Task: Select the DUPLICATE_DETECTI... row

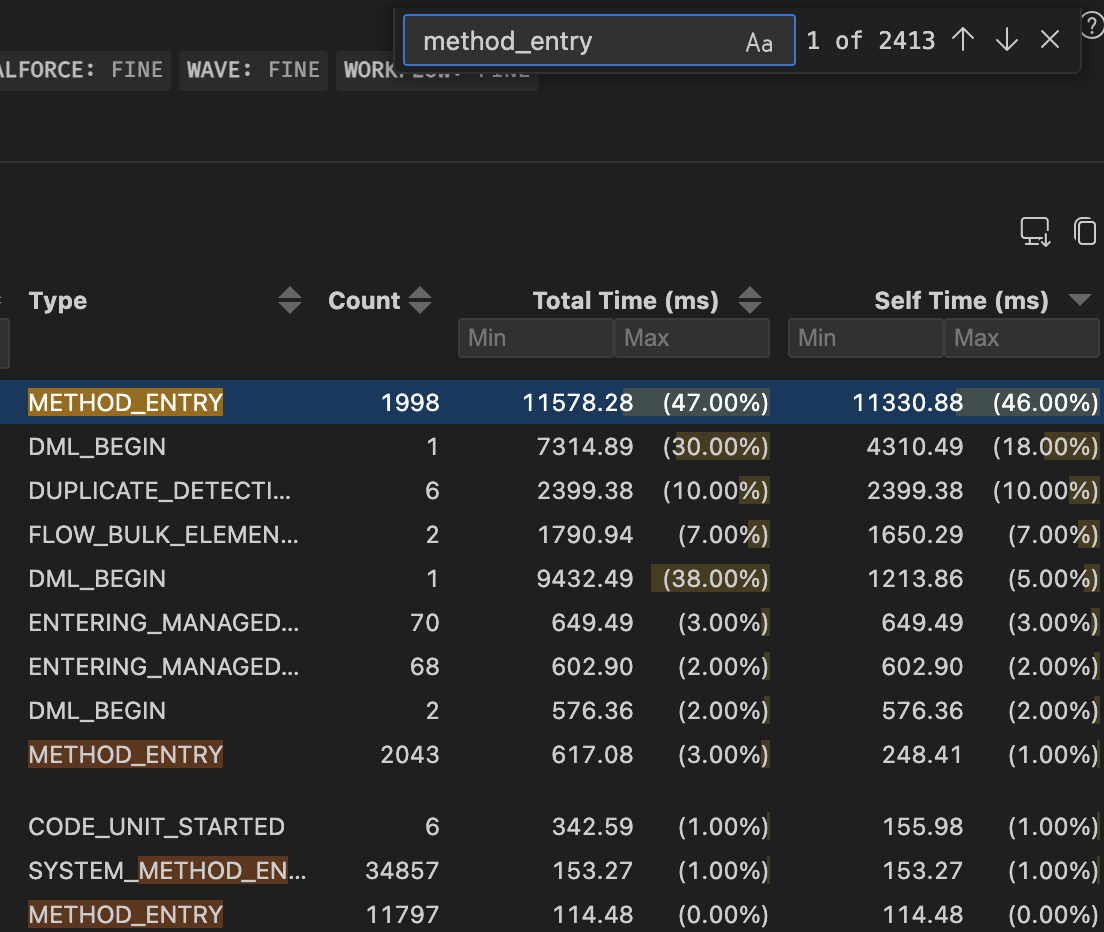Action: (x=552, y=491)
